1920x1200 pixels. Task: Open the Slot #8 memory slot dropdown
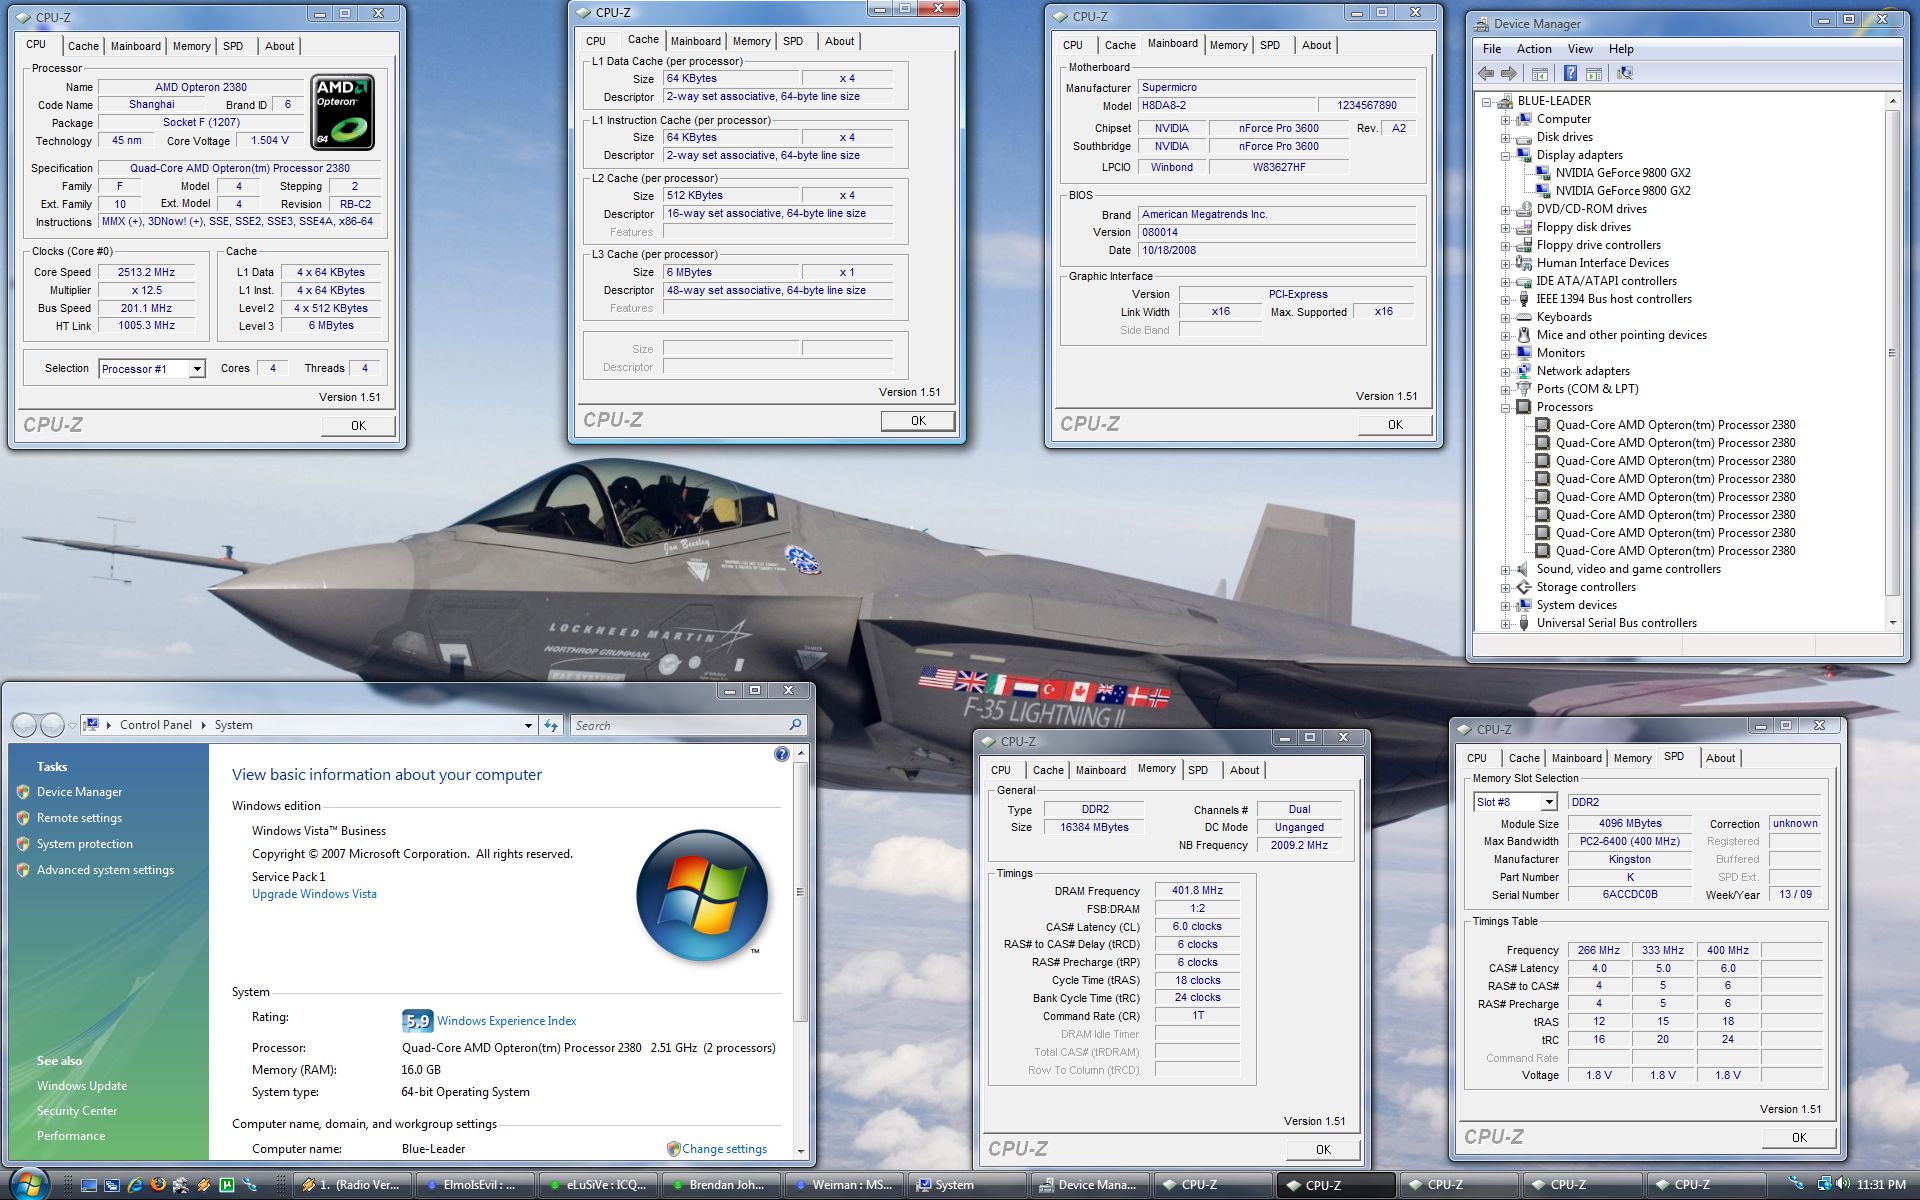point(1548,802)
